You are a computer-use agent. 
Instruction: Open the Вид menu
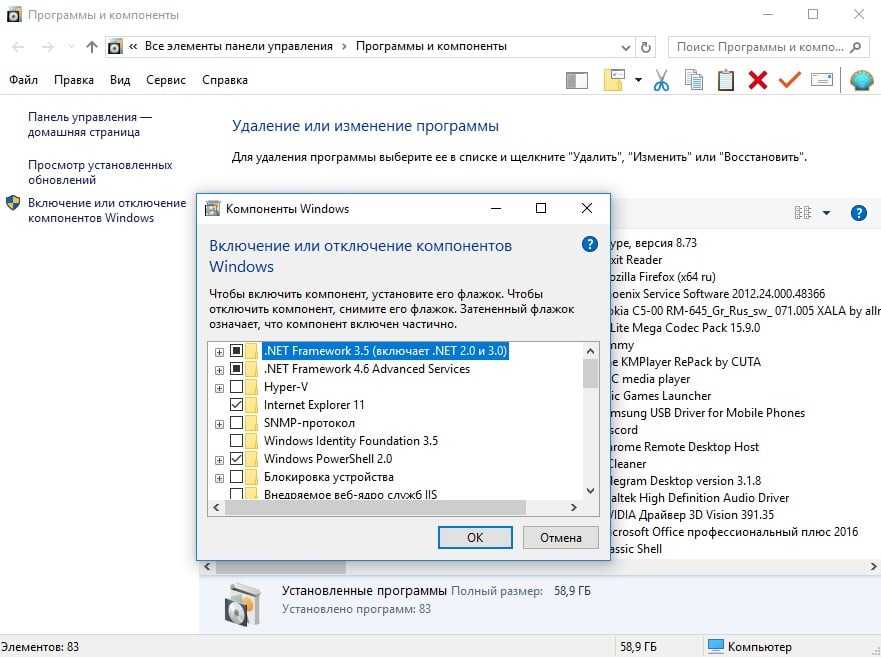click(120, 80)
